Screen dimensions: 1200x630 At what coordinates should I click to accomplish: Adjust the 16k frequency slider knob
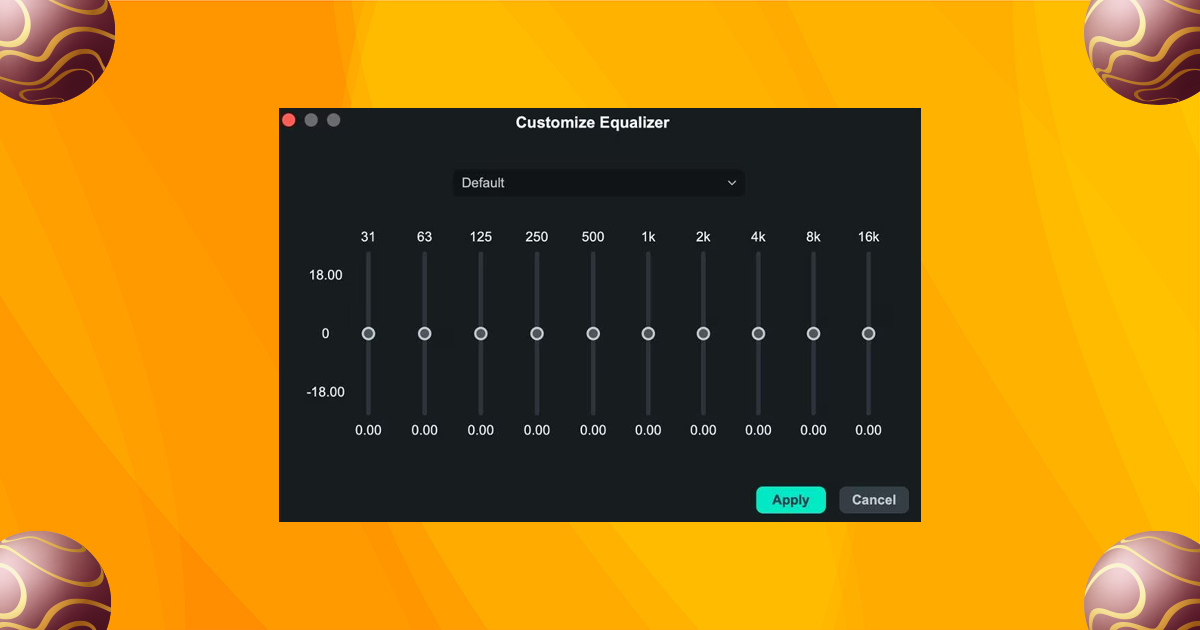click(x=868, y=333)
